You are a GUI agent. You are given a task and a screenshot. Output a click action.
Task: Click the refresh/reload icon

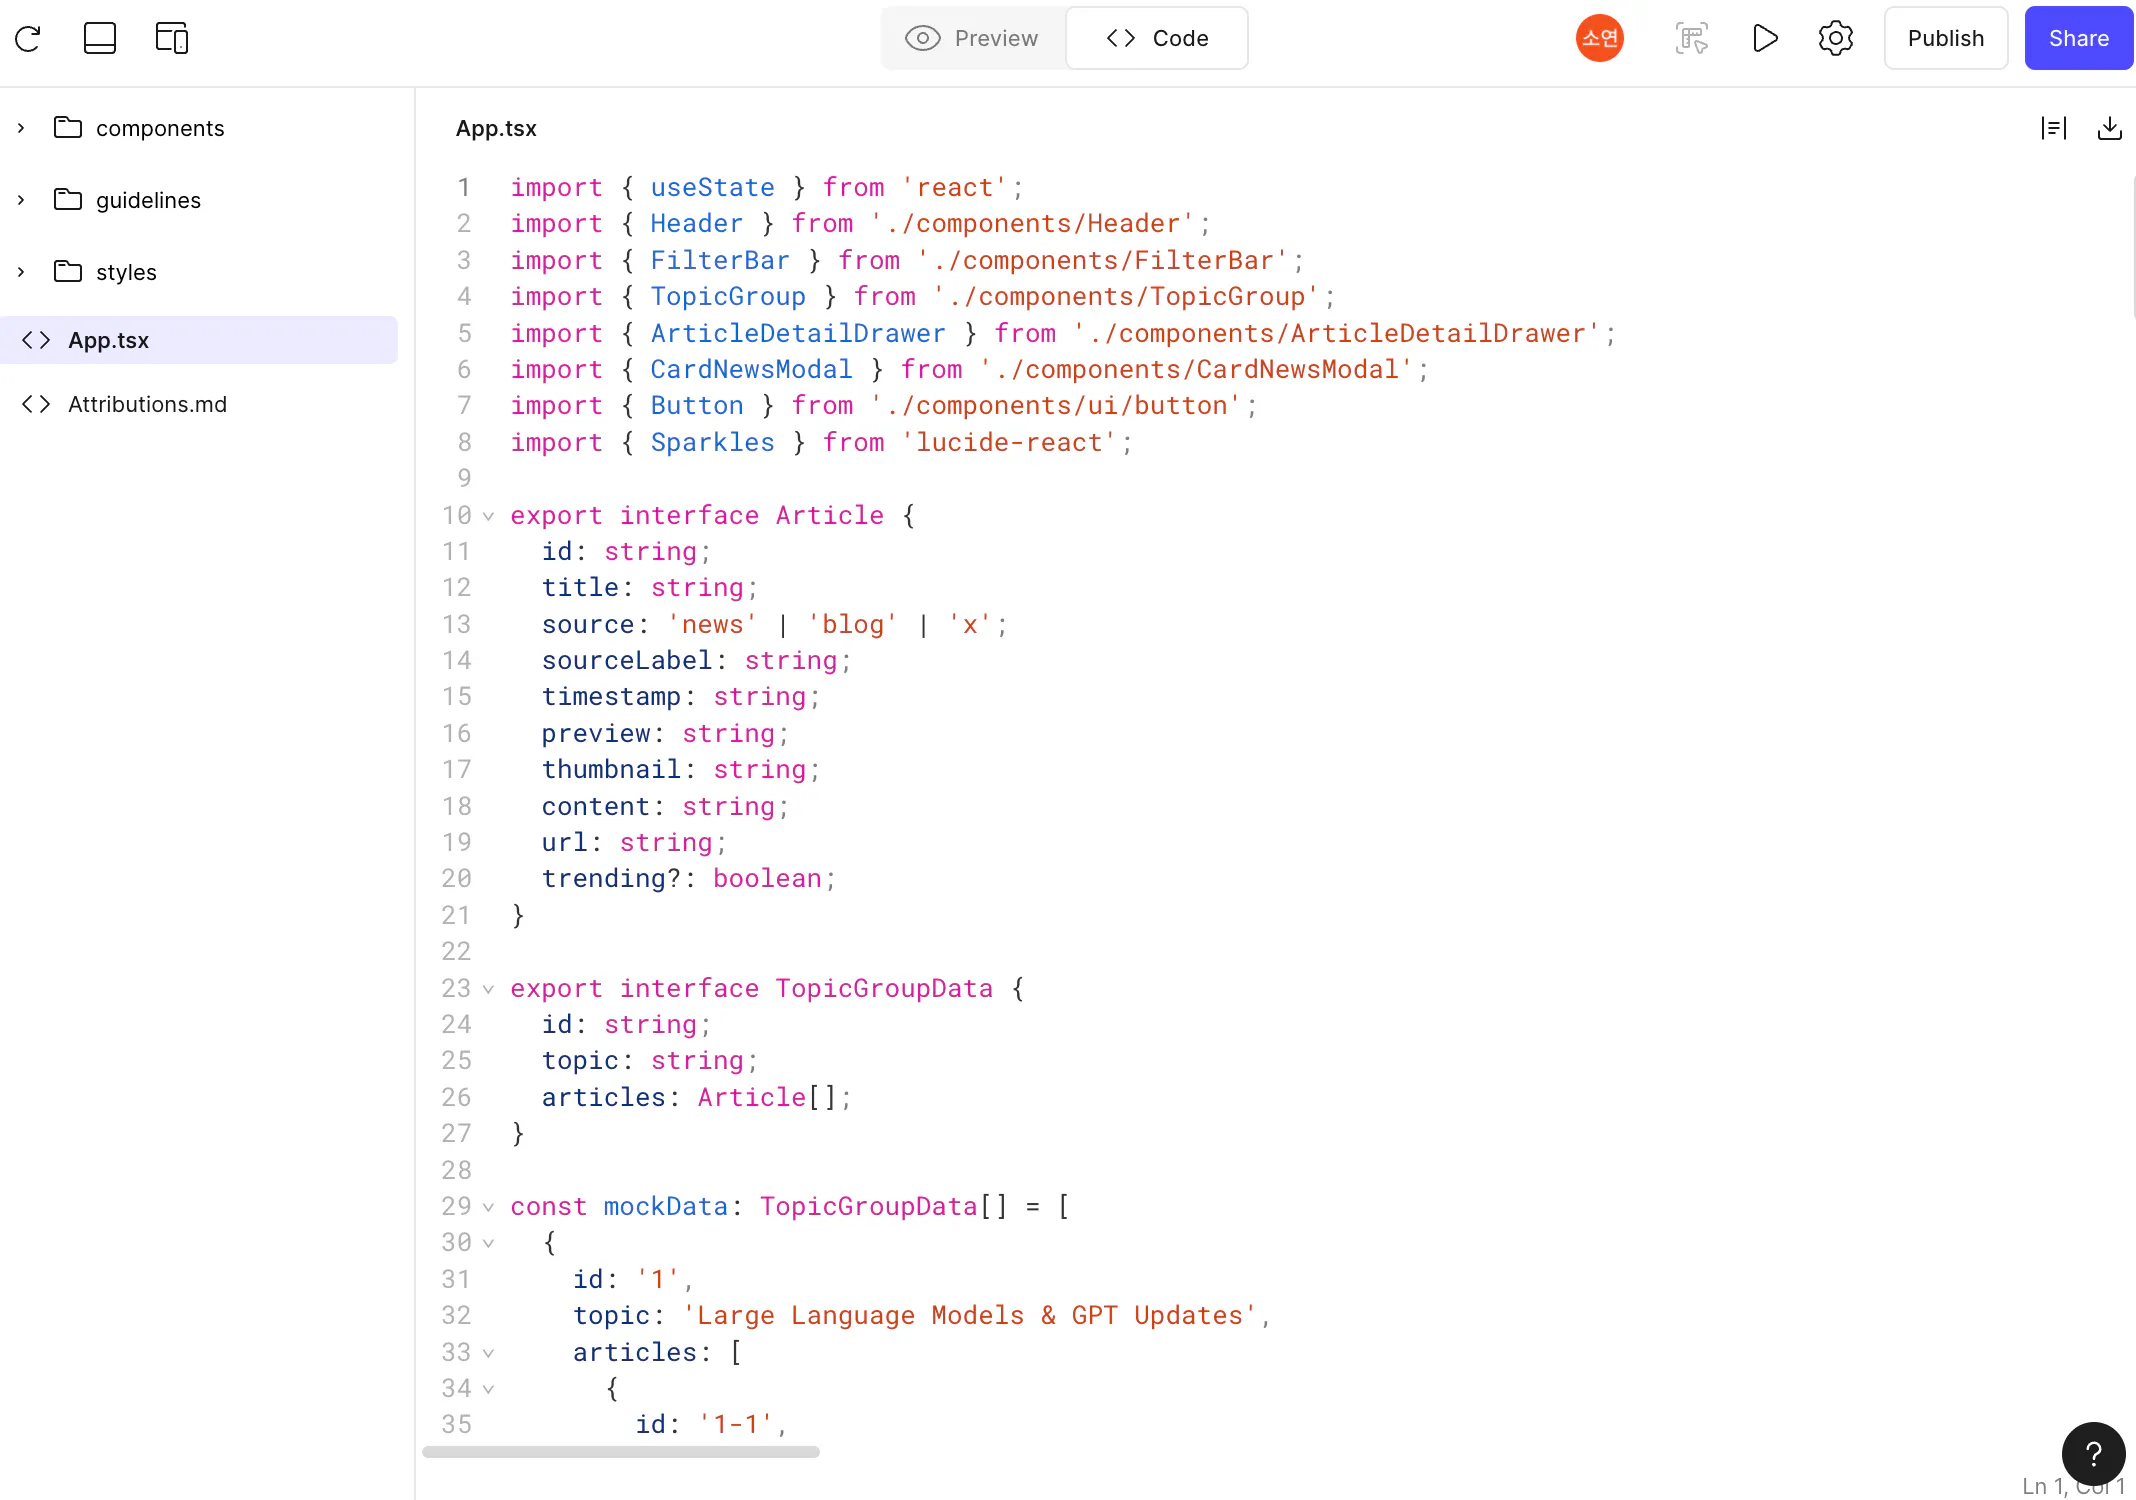click(28, 38)
